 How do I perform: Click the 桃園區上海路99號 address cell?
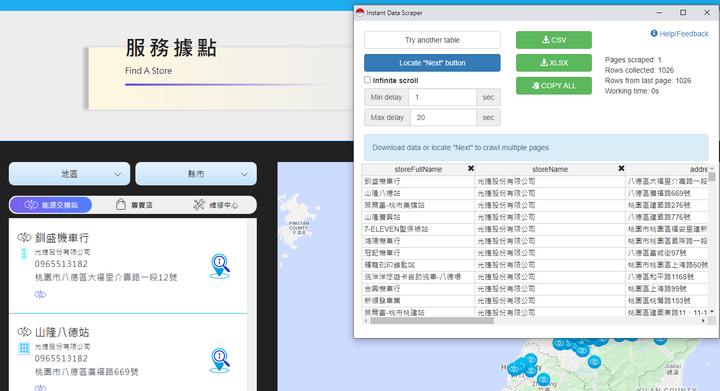[x=667, y=289]
